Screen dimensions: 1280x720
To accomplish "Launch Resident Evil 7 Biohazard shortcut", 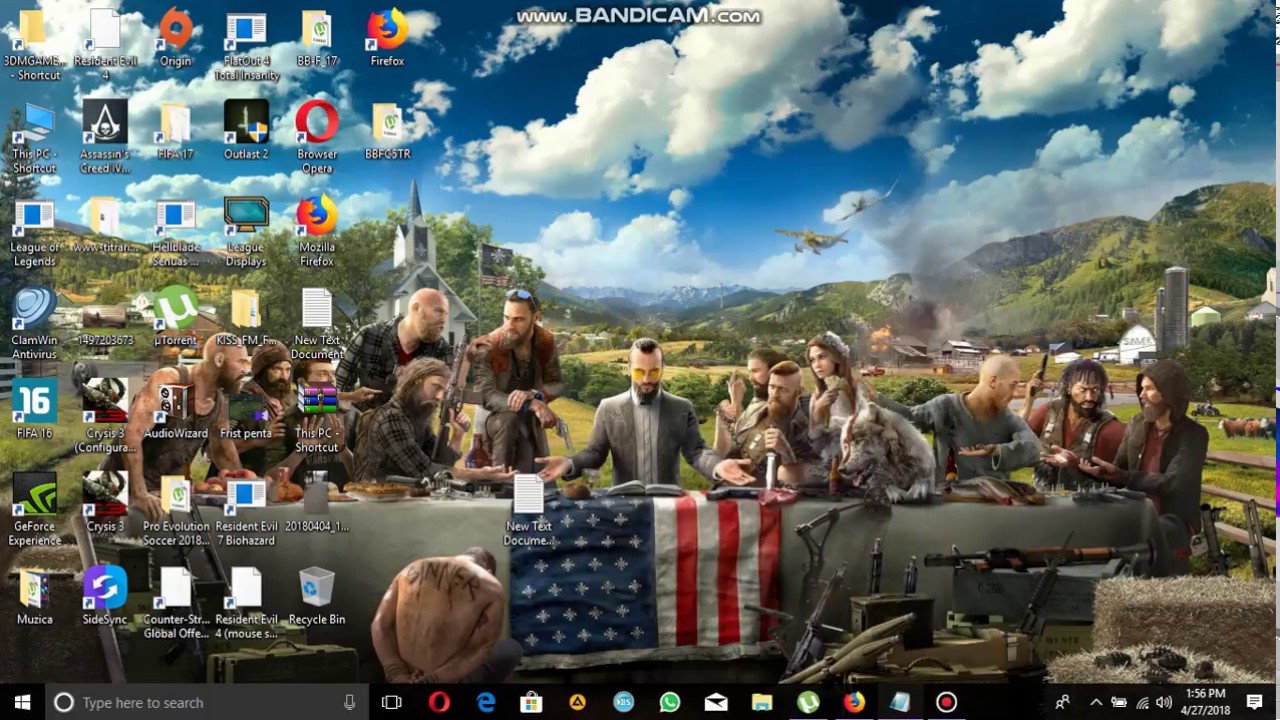I will point(246,510).
